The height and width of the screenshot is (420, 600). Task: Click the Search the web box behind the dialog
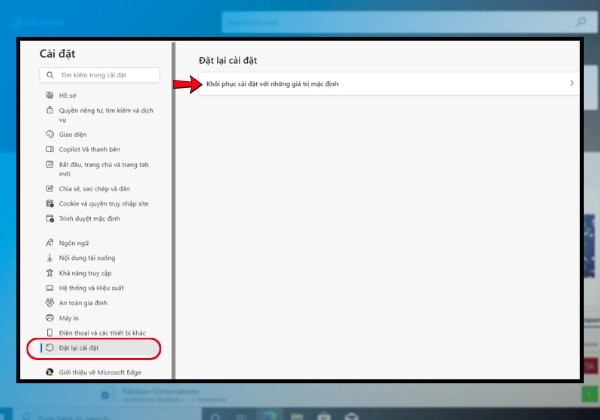point(409,22)
